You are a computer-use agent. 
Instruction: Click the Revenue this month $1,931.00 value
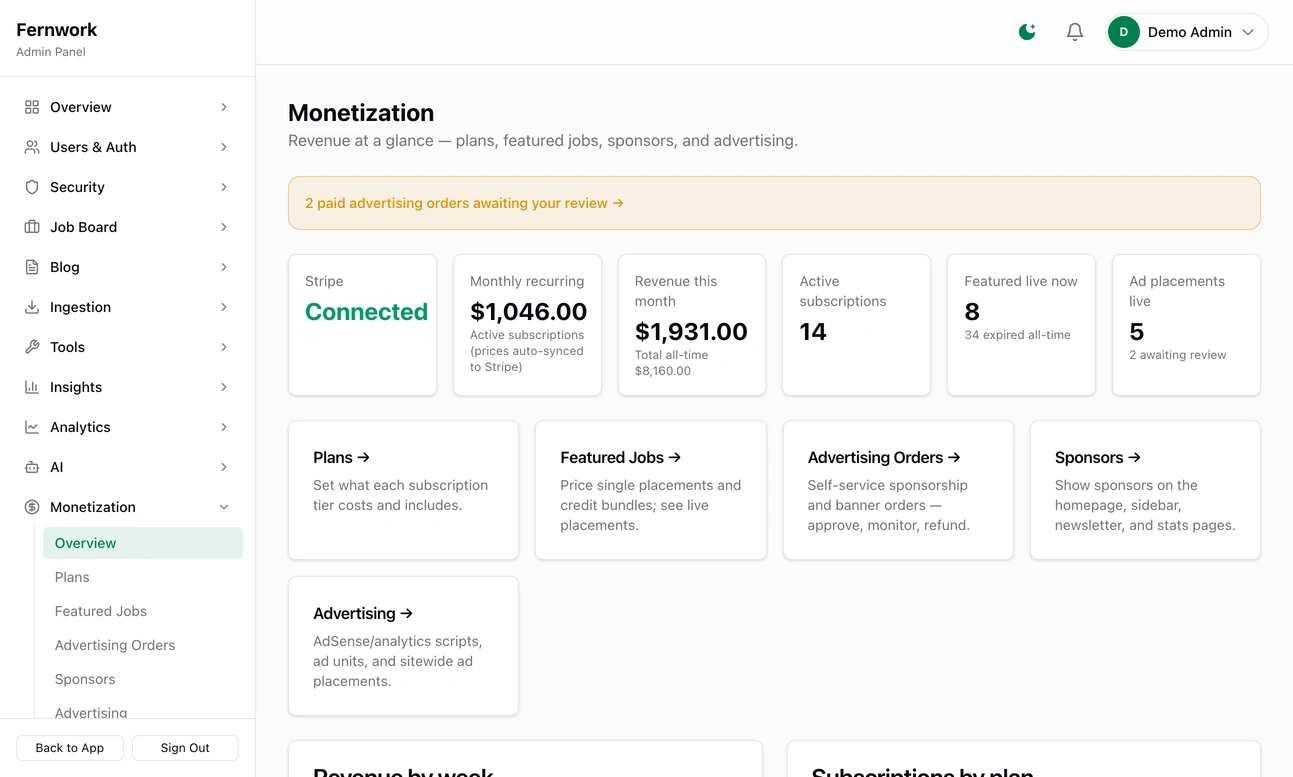click(x=691, y=332)
